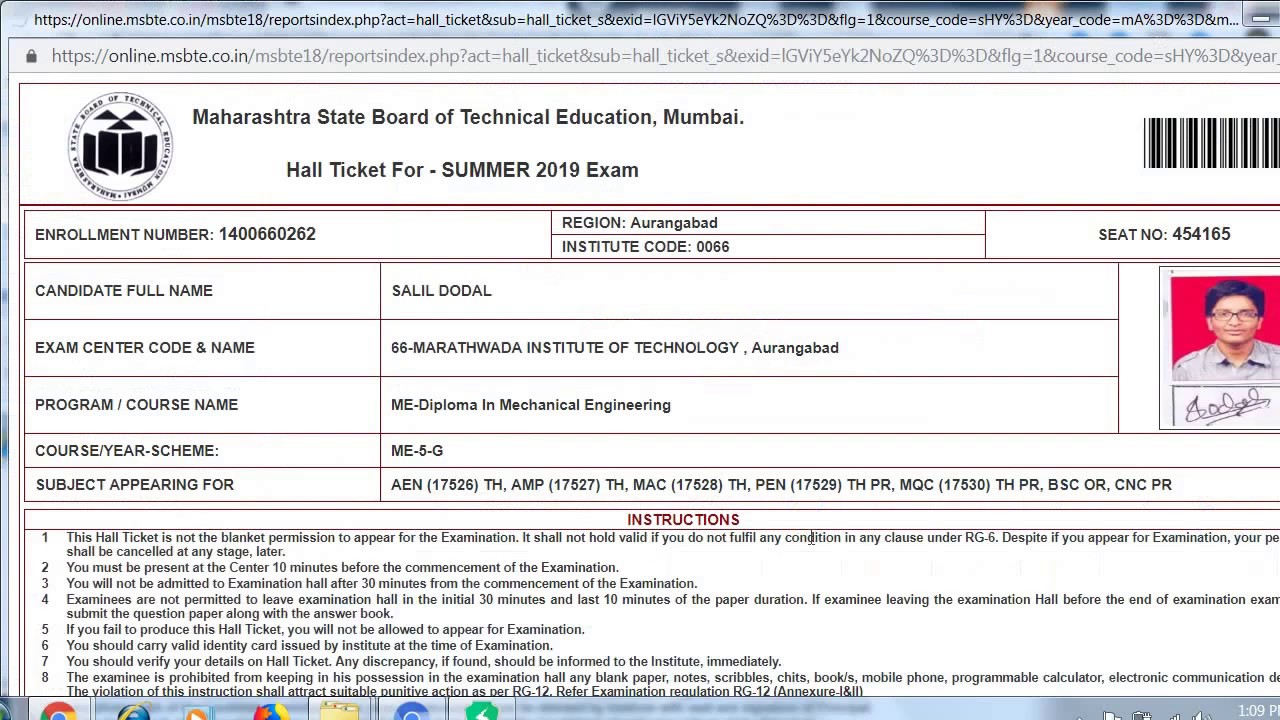1280x720 pixels.
Task: Open Firefox from the taskbar
Action: pos(270,711)
